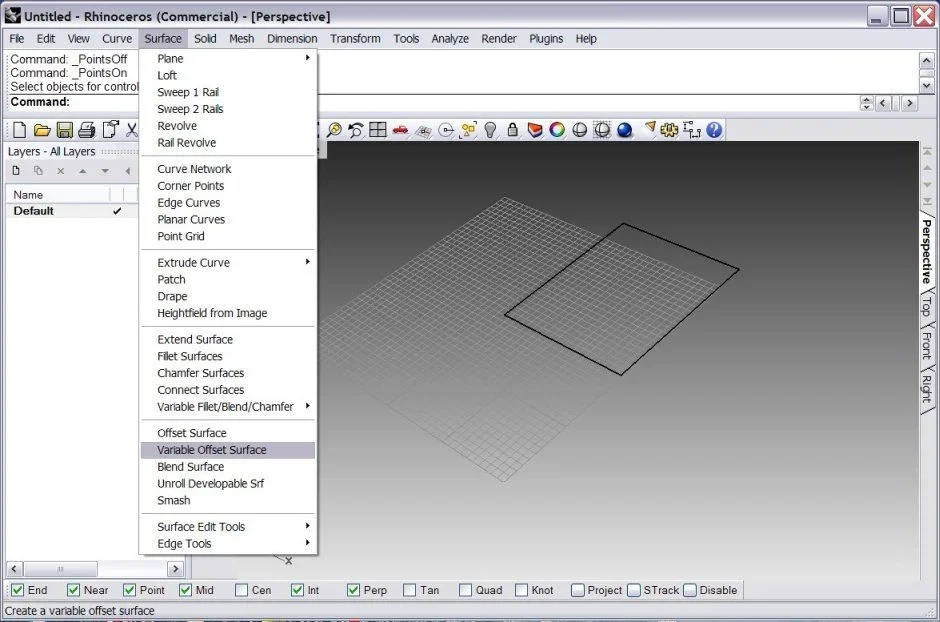Switch to Front viewport tab
The height and width of the screenshot is (622, 940).
(x=926, y=345)
